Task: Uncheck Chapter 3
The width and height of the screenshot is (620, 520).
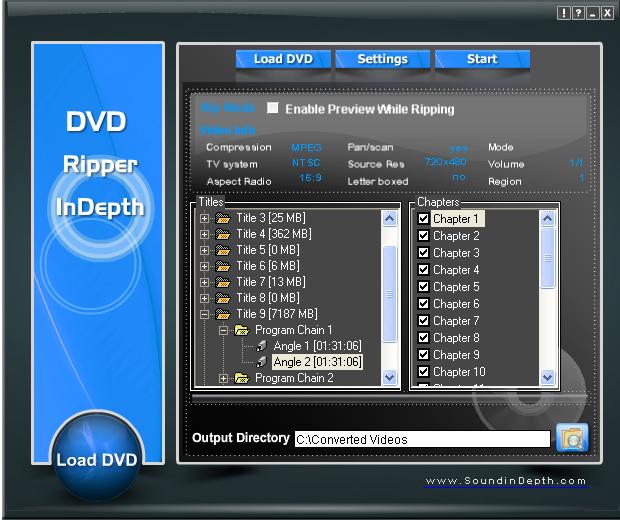Action: [423, 252]
